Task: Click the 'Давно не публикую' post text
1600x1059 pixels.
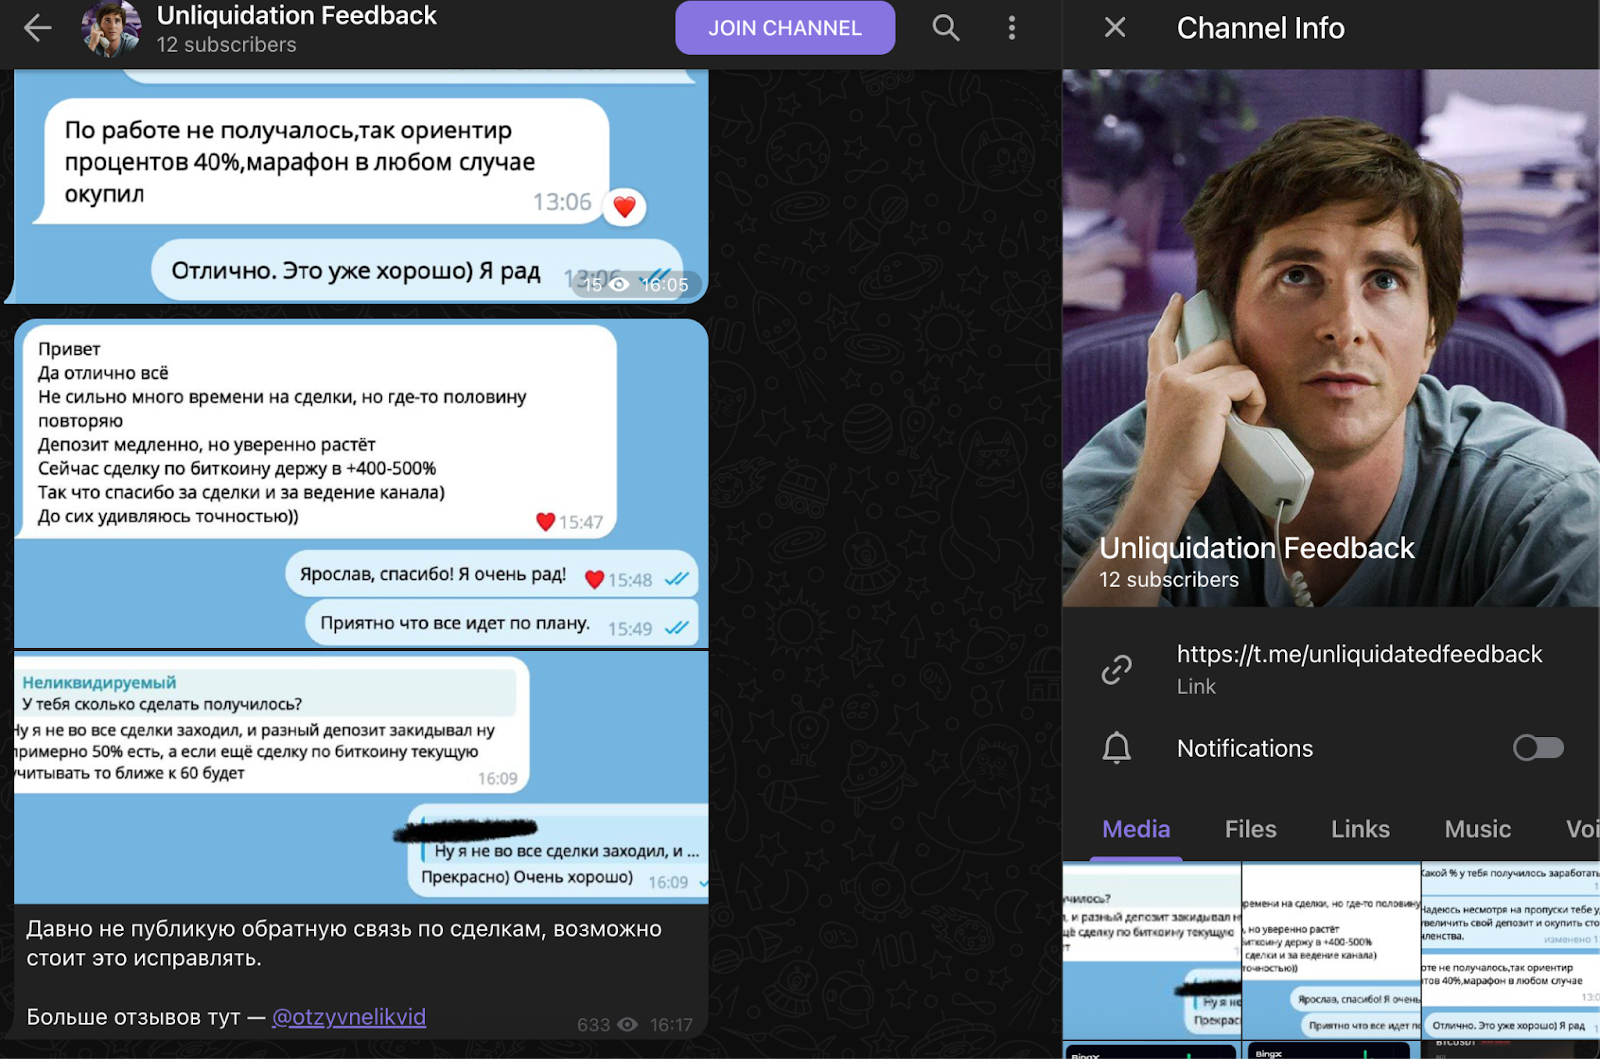Action: [343, 943]
